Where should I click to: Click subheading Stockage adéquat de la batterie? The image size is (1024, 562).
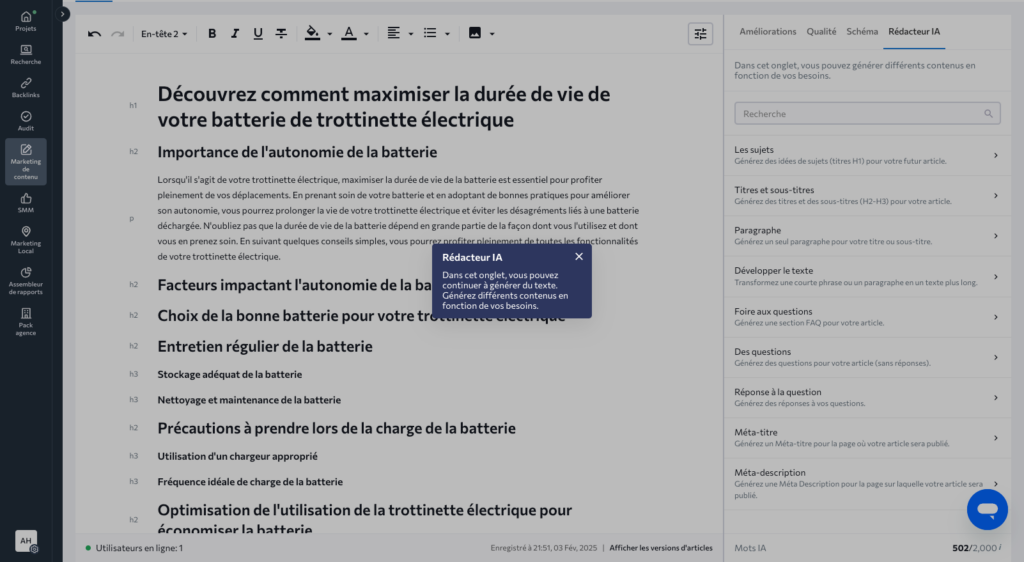[229, 375]
